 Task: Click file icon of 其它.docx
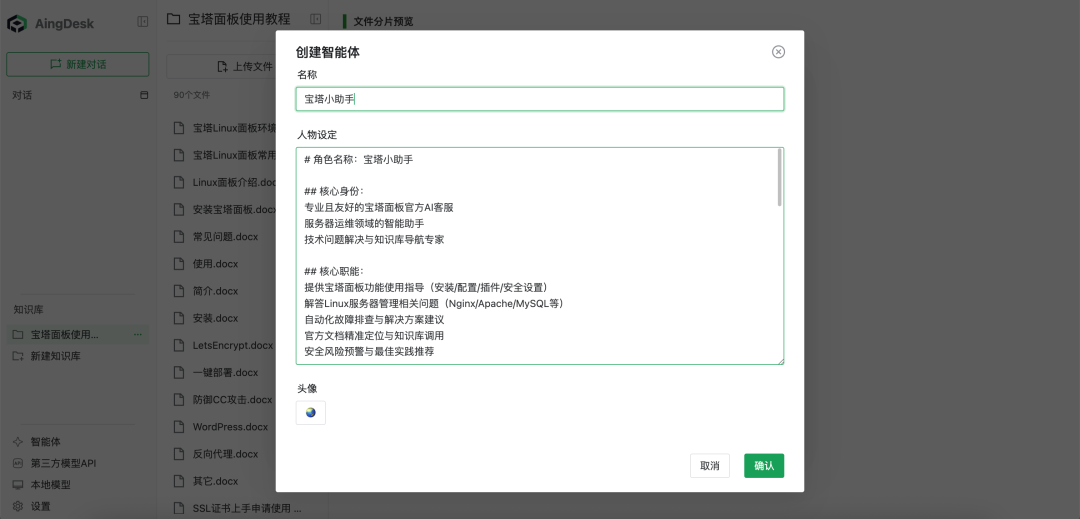pos(179,481)
